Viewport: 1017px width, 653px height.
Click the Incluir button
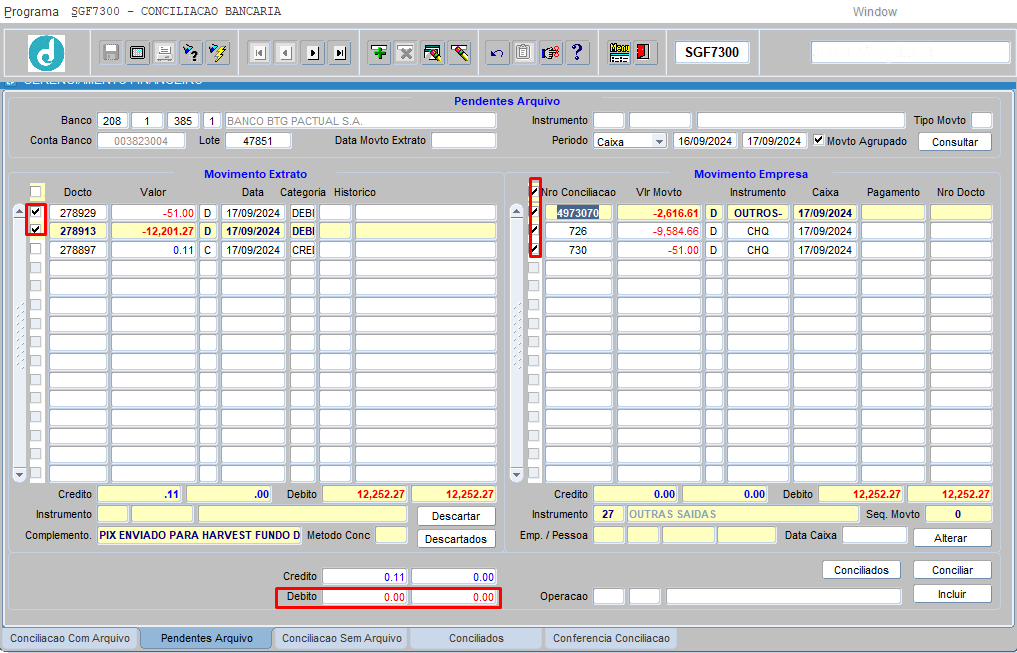pos(952,594)
